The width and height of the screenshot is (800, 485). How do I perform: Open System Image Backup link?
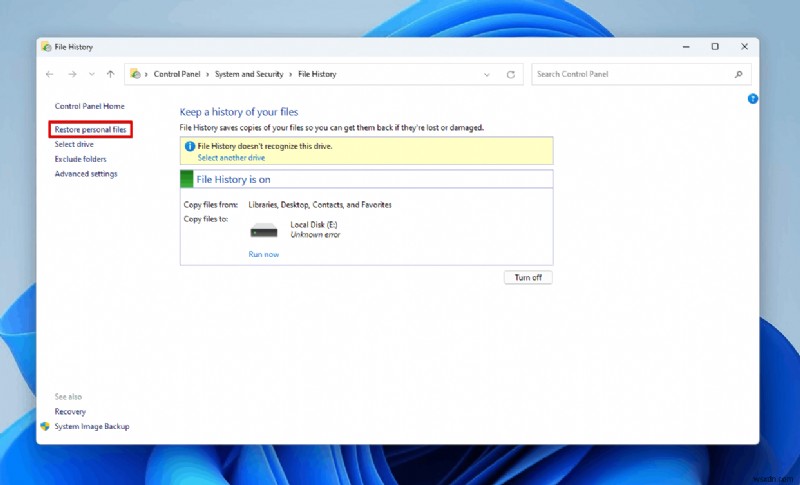[92, 426]
